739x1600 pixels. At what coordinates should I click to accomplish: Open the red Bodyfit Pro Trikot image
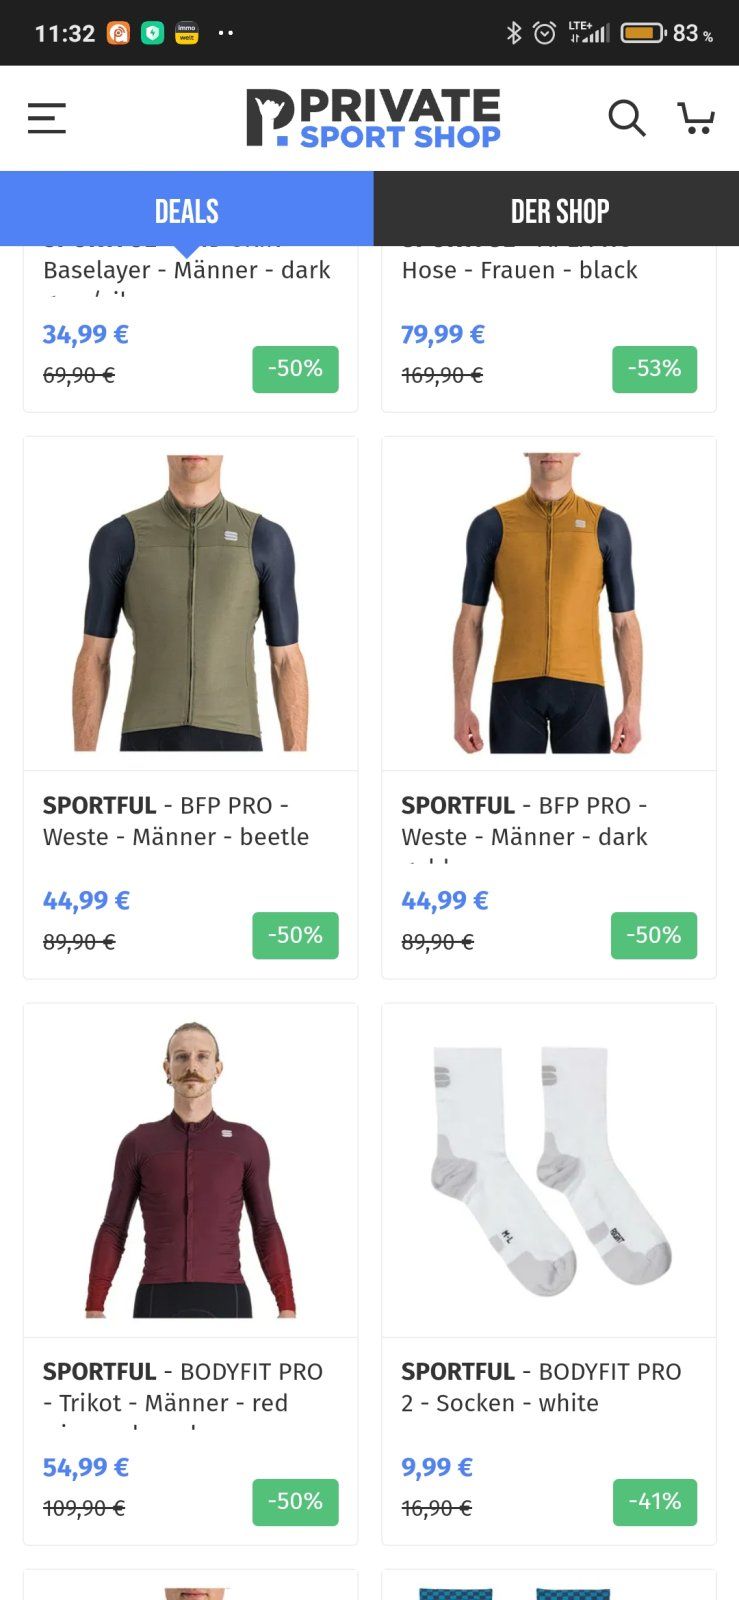(191, 1170)
